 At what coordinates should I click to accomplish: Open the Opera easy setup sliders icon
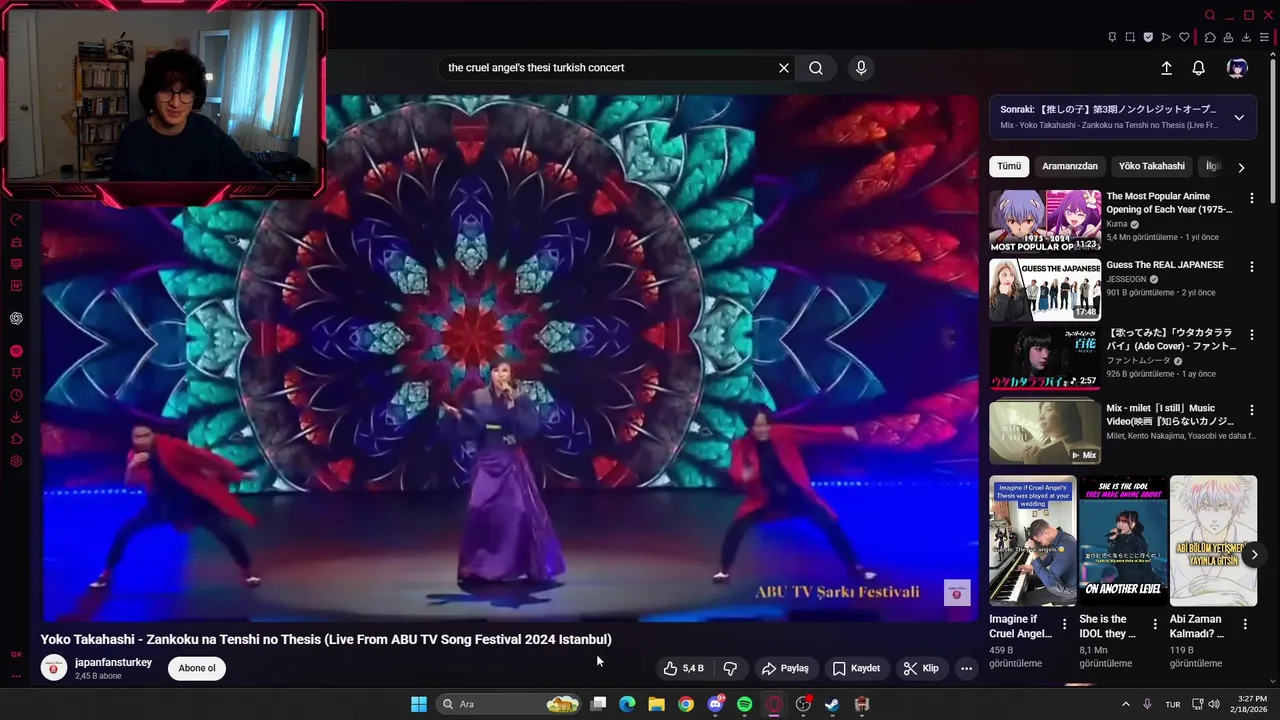(x=1264, y=37)
